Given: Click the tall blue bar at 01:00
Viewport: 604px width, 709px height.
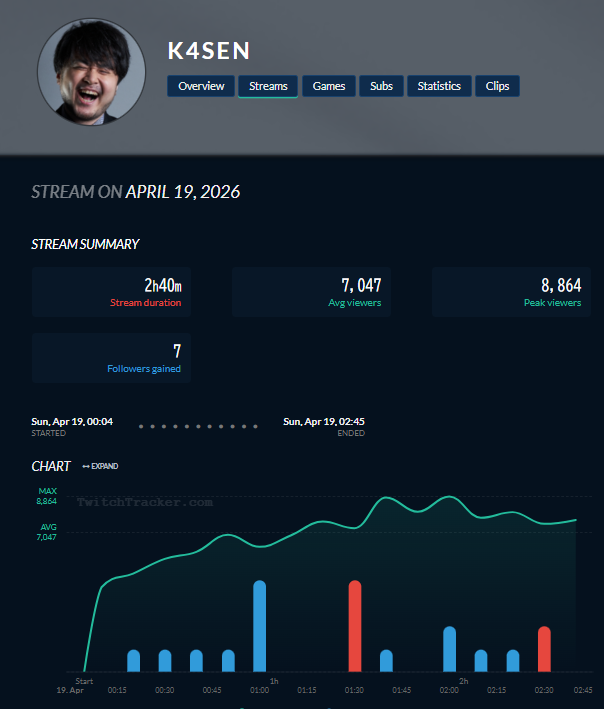Looking at the screenshot, I should [260, 626].
